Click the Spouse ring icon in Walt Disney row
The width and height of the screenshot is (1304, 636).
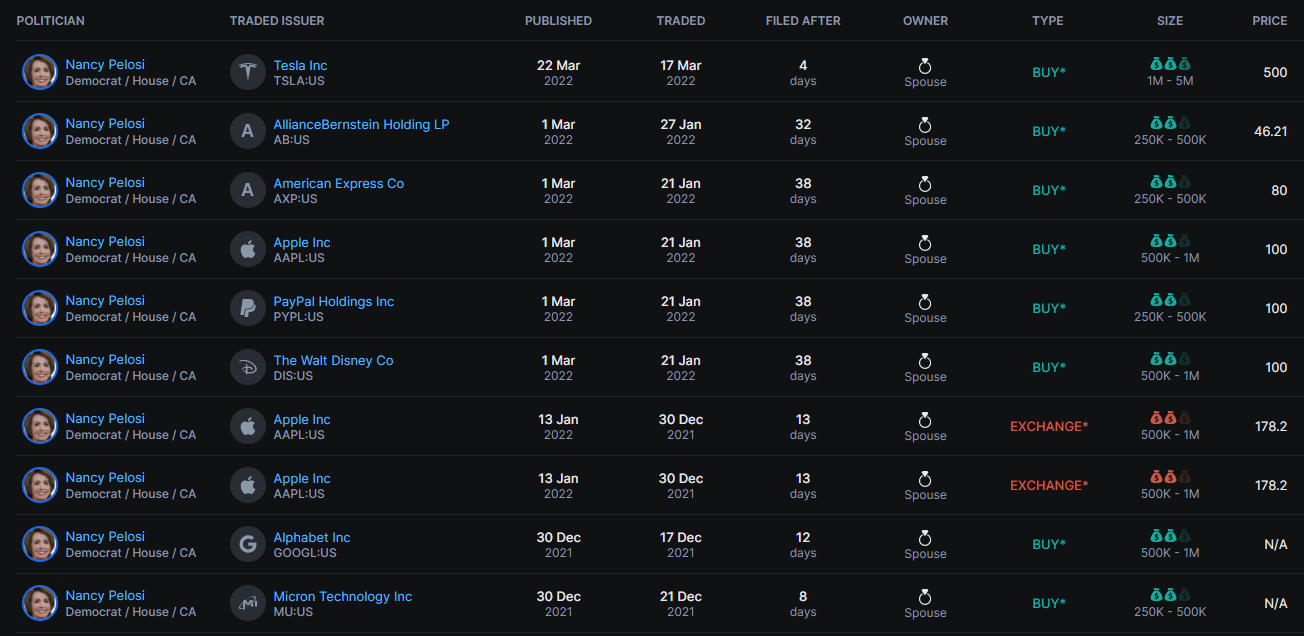pos(925,361)
